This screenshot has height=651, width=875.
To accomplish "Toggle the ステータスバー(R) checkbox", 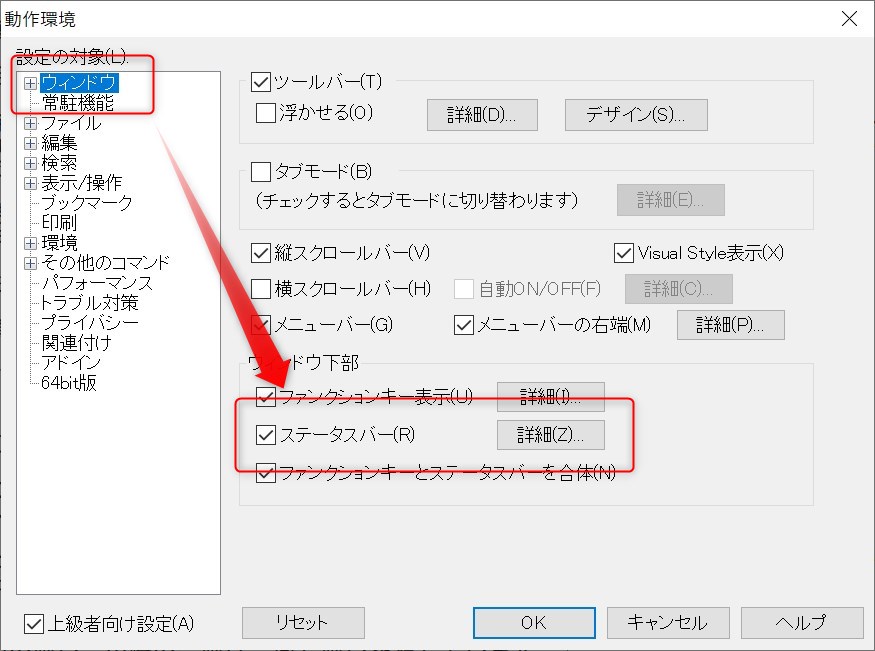I will tap(266, 435).
